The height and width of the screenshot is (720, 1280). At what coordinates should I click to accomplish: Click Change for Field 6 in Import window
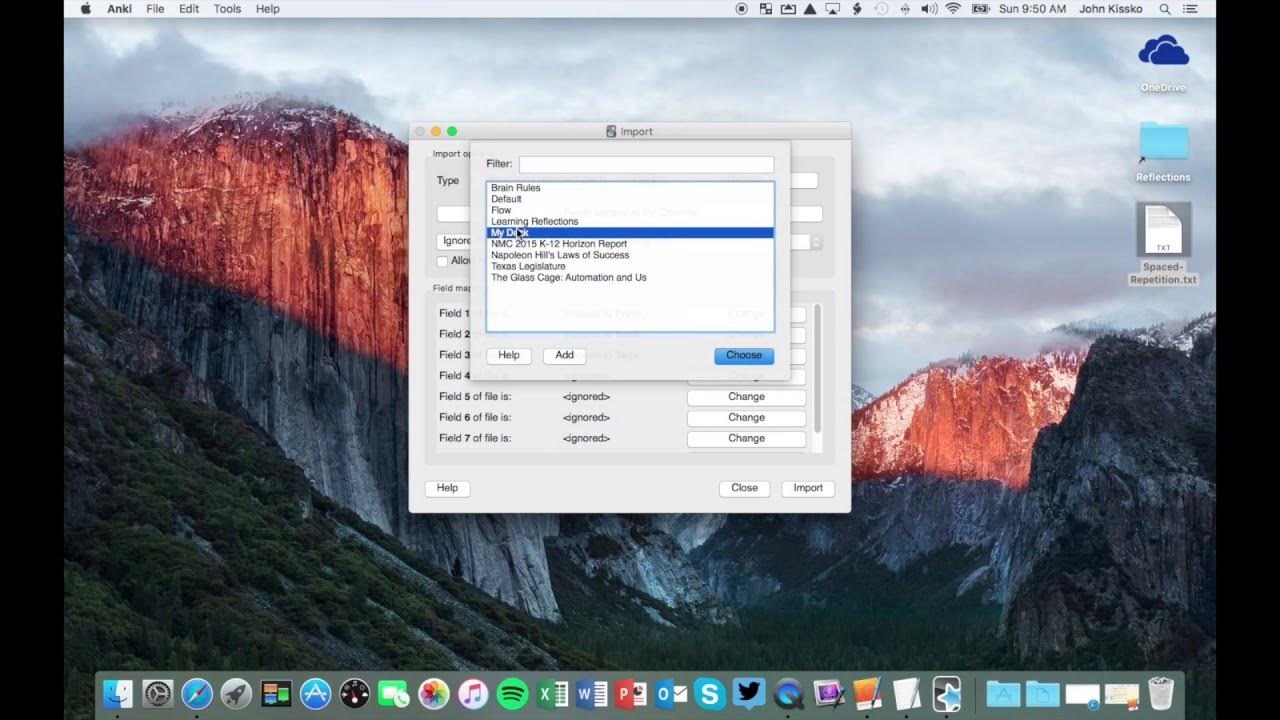746,418
